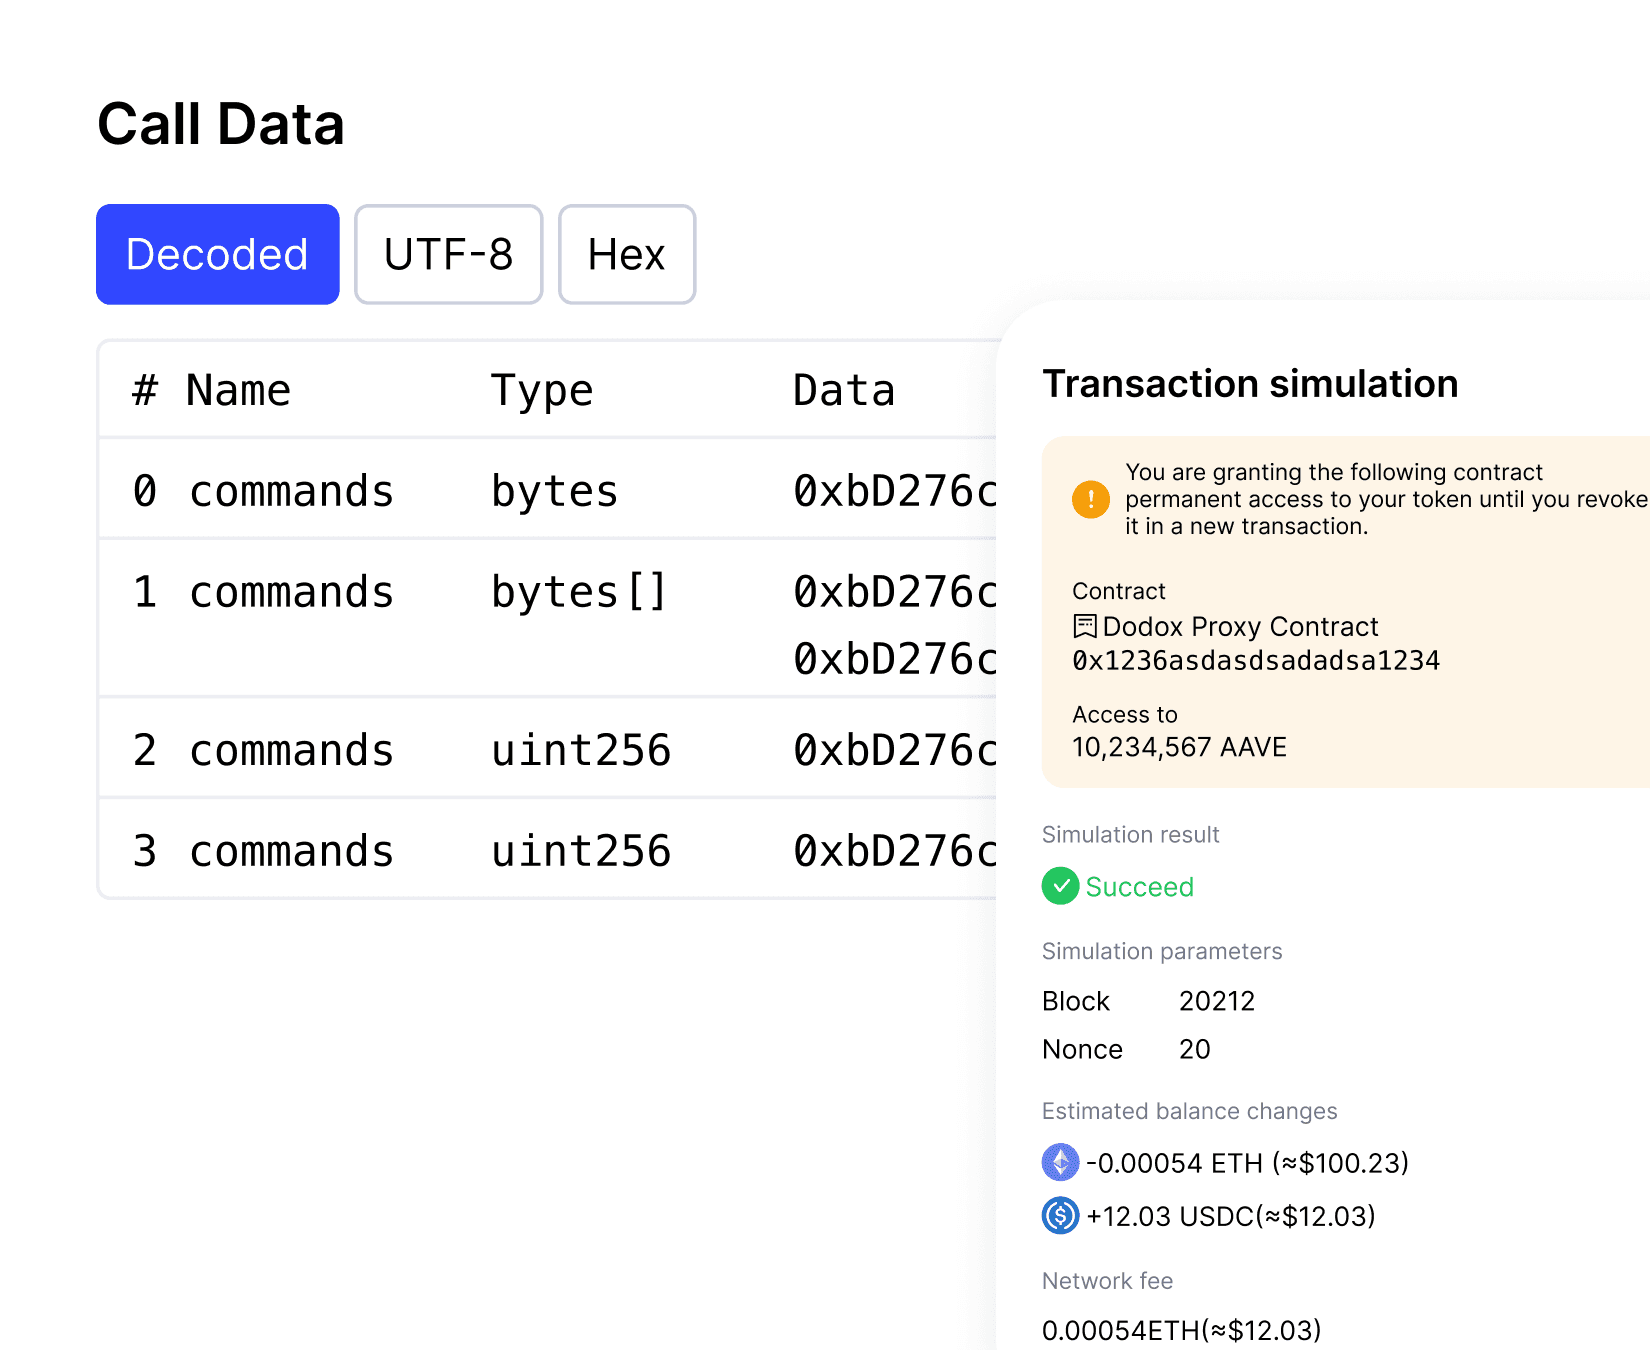Click the Simulation result label
Image resolution: width=1650 pixels, height=1350 pixels.
click(x=1131, y=835)
